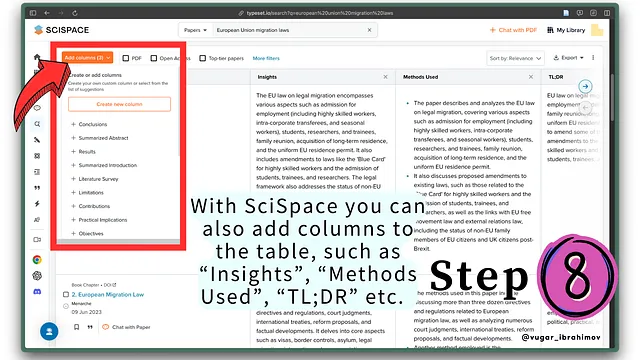Select the European Migration Law paper checkbox
This screenshot has height=360, width=640.
pos(66,294)
